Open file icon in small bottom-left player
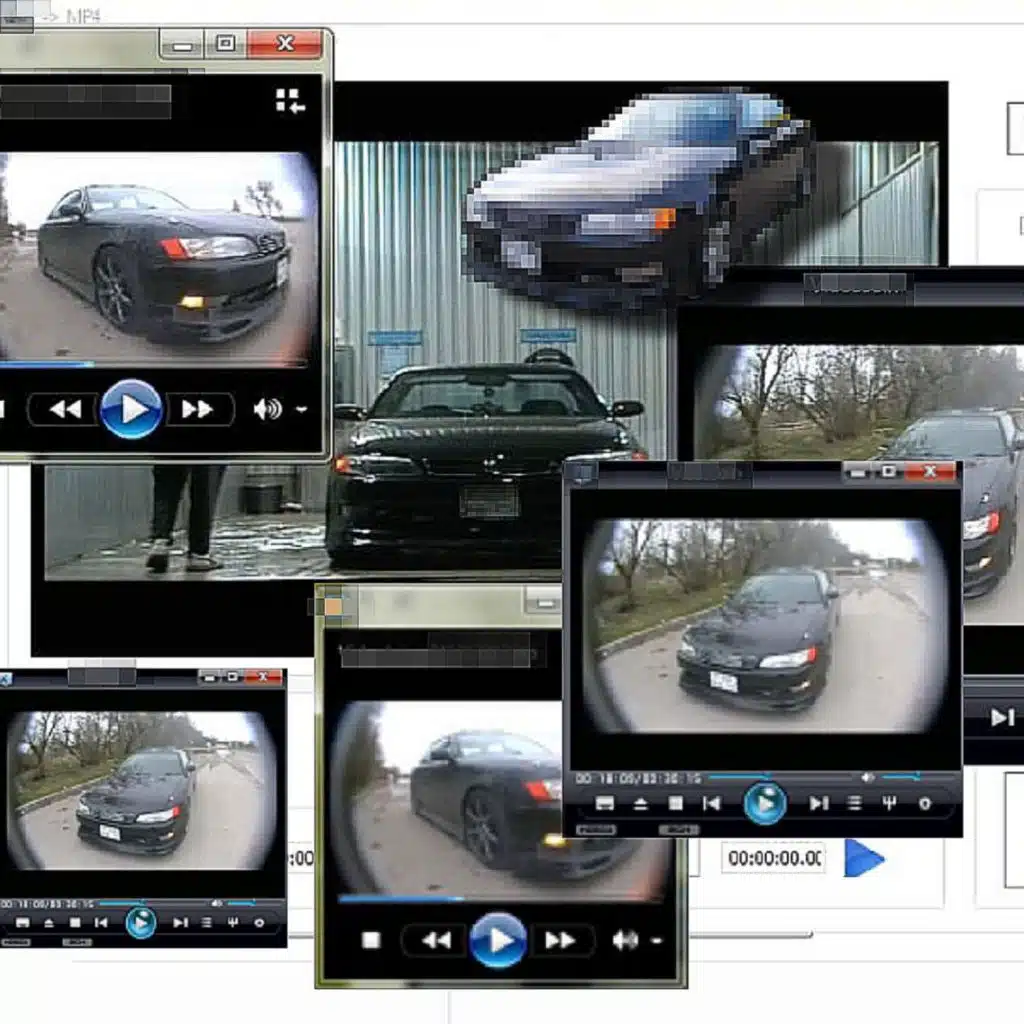This screenshot has height=1024, width=1024. [x=22, y=923]
